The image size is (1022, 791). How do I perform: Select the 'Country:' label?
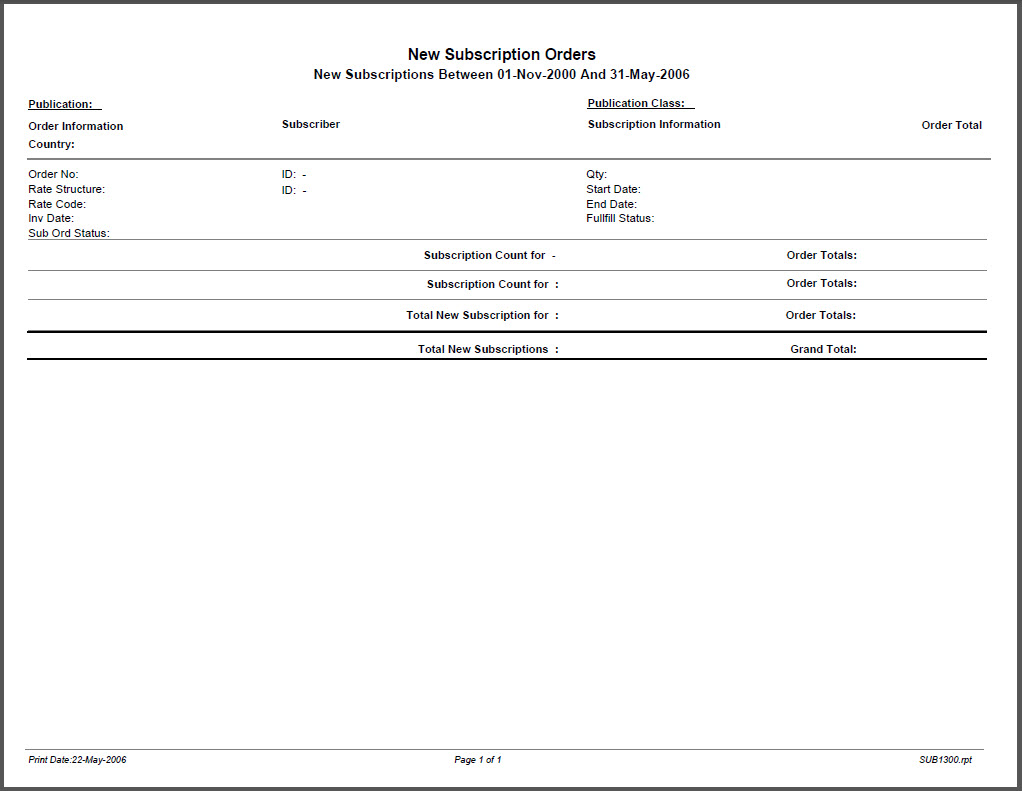[x=51, y=145]
